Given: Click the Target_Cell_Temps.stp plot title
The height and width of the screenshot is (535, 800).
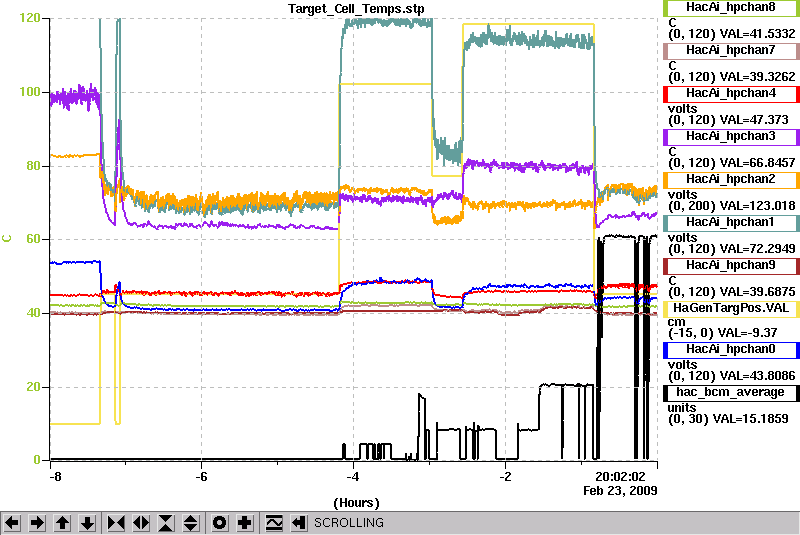Looking at the screenshot, I should pyautogui.click(x=356, y=9).
